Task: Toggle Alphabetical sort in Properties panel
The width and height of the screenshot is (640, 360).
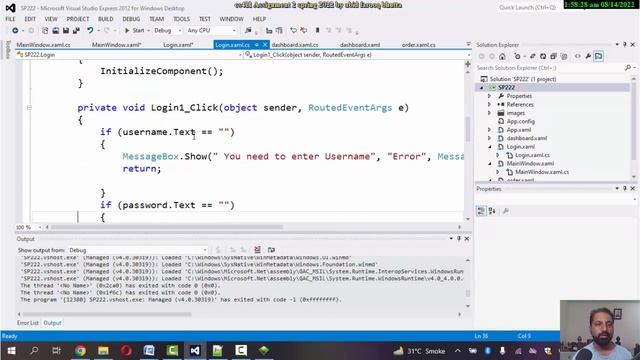Action: point(492,211)
